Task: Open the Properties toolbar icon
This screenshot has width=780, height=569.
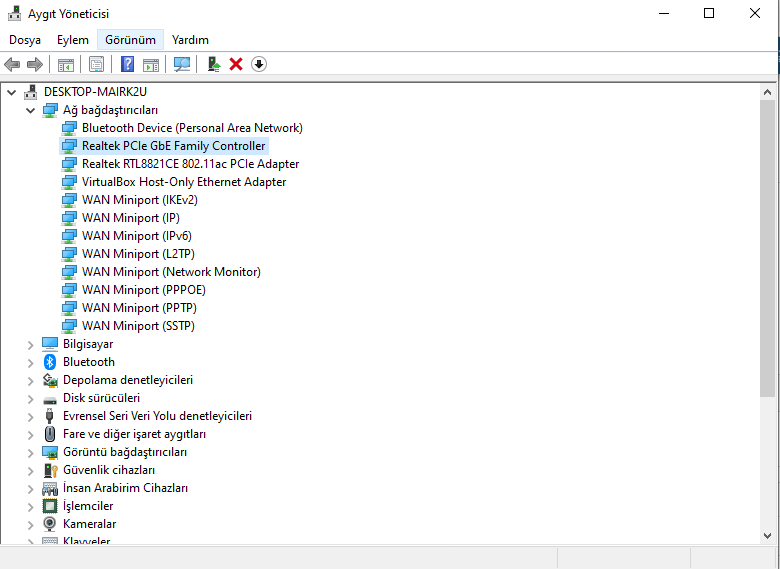Action: 96,64
